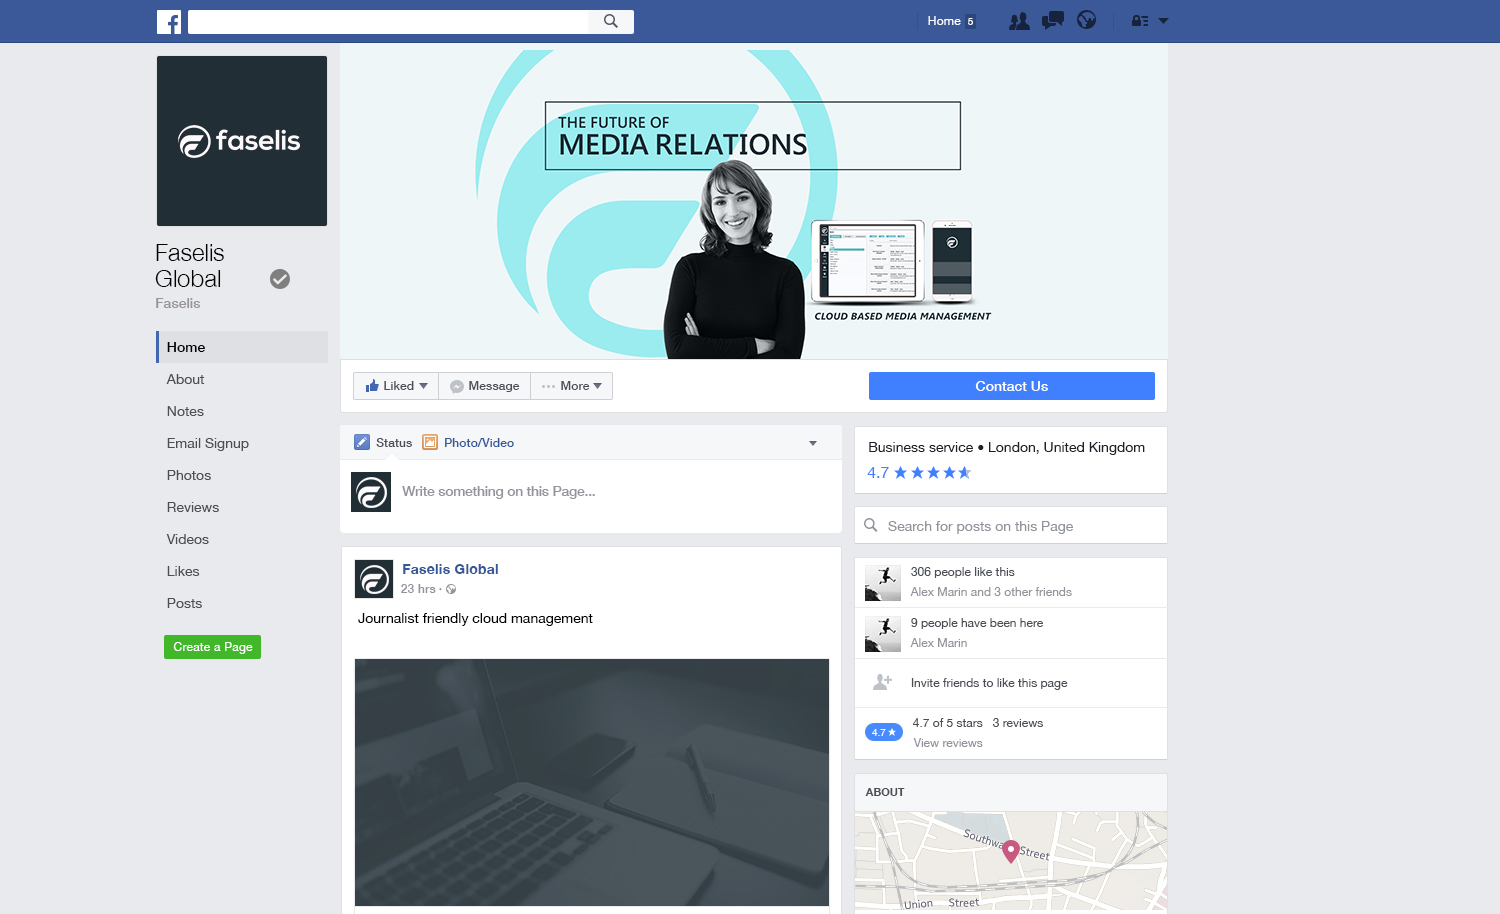Viewport: 1500px width, 914px height.
Task: Open the notifications globe icon
Action: coord(1087,20)
